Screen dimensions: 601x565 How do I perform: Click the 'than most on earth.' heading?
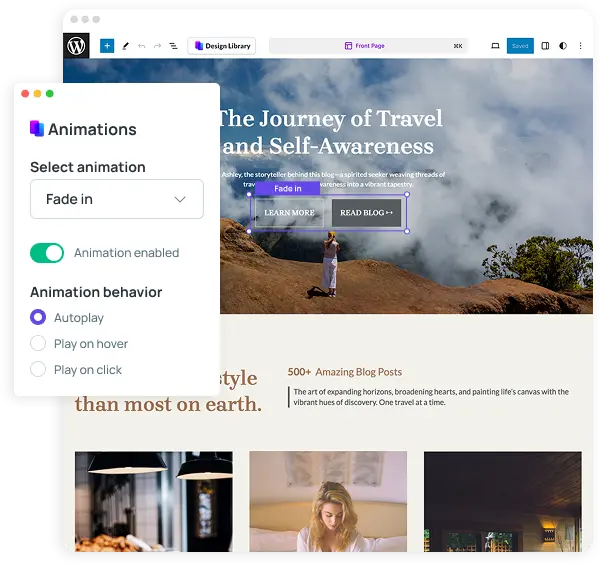coord(168,404)
